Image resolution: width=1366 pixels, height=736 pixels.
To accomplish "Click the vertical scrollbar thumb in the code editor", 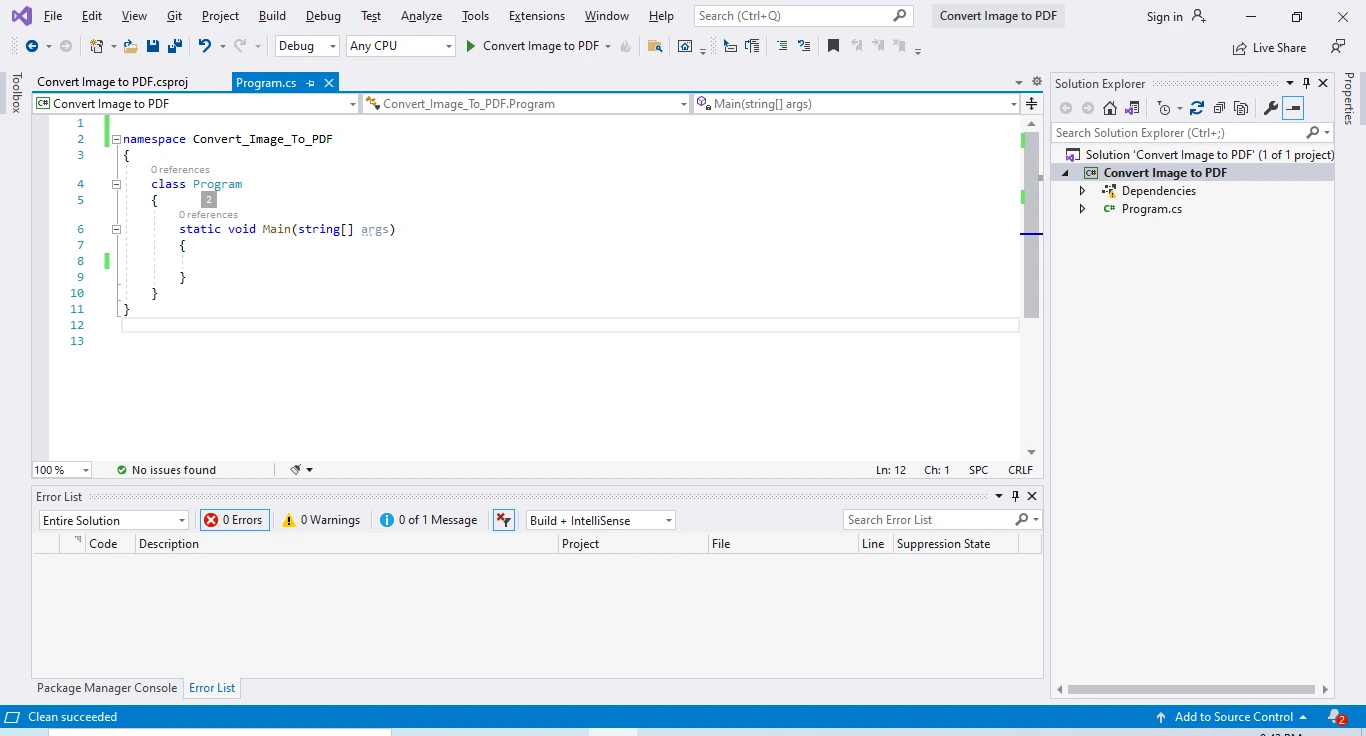I will [x=1031, y=225].
